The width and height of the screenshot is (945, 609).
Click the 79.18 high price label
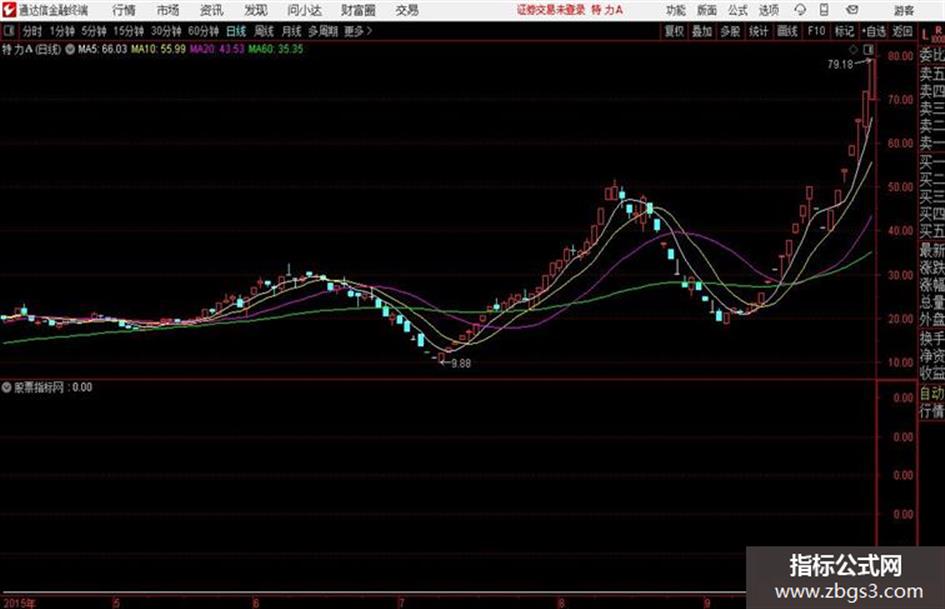[840, 64]
